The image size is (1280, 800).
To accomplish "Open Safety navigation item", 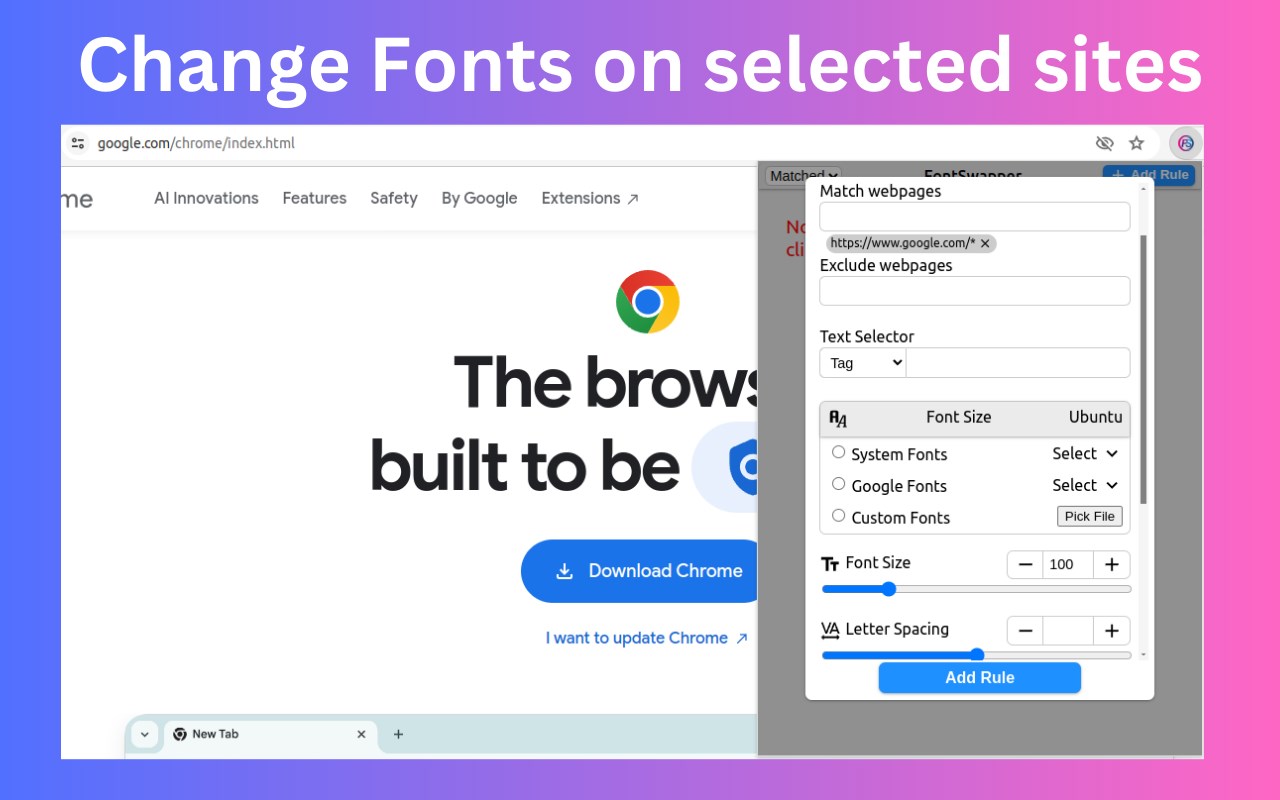I will point(394,198).
